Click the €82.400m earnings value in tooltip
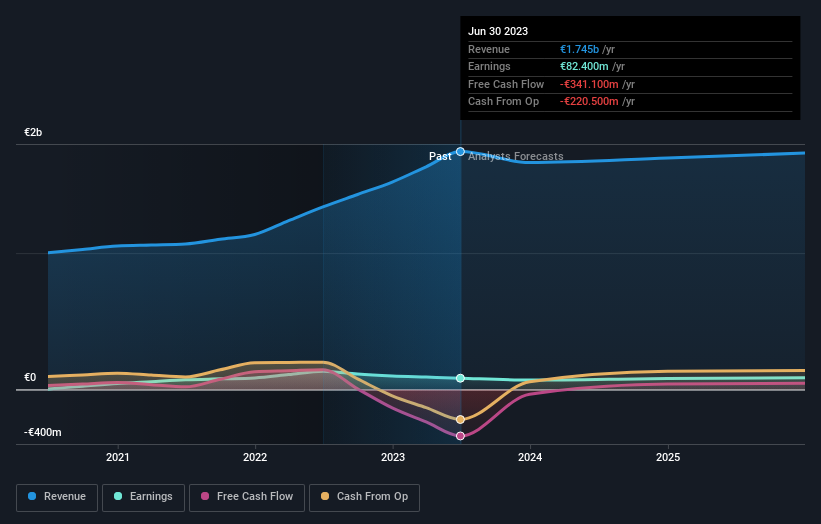The height and width of the screenshot is (524, 821). tap(584, 66)
